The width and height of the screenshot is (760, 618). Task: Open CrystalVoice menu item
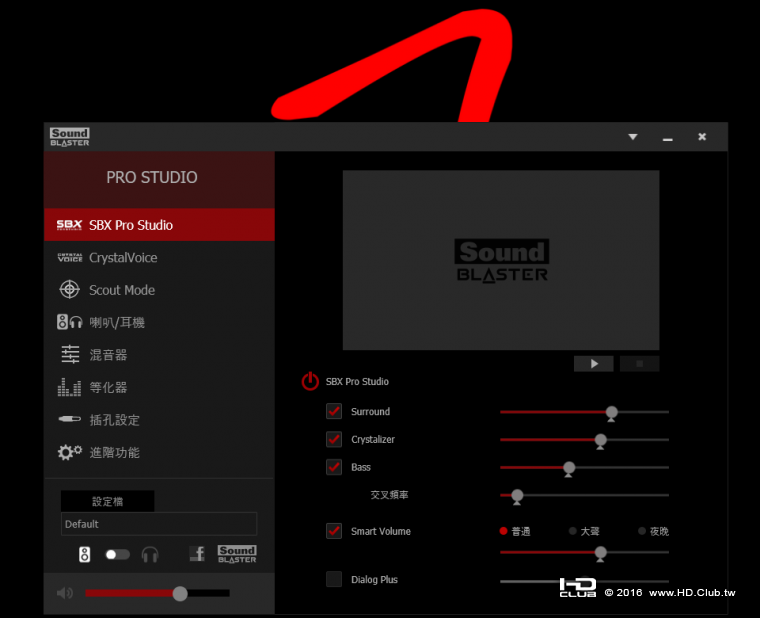159,257
